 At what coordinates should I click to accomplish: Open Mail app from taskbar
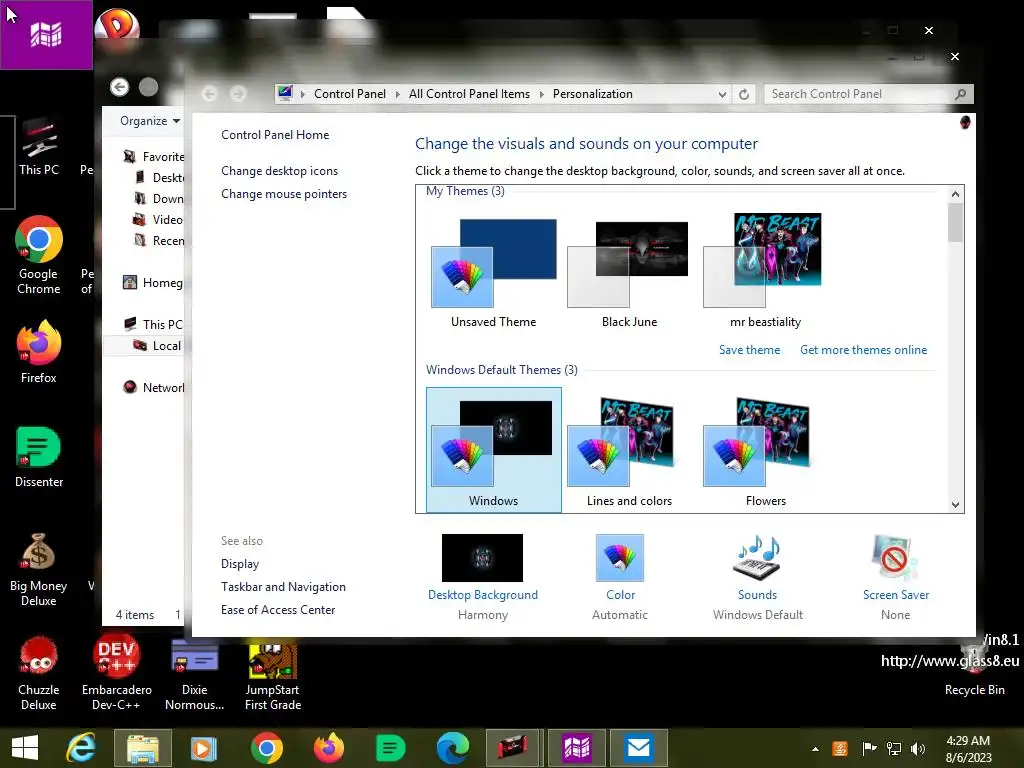(x=639, y=748)
